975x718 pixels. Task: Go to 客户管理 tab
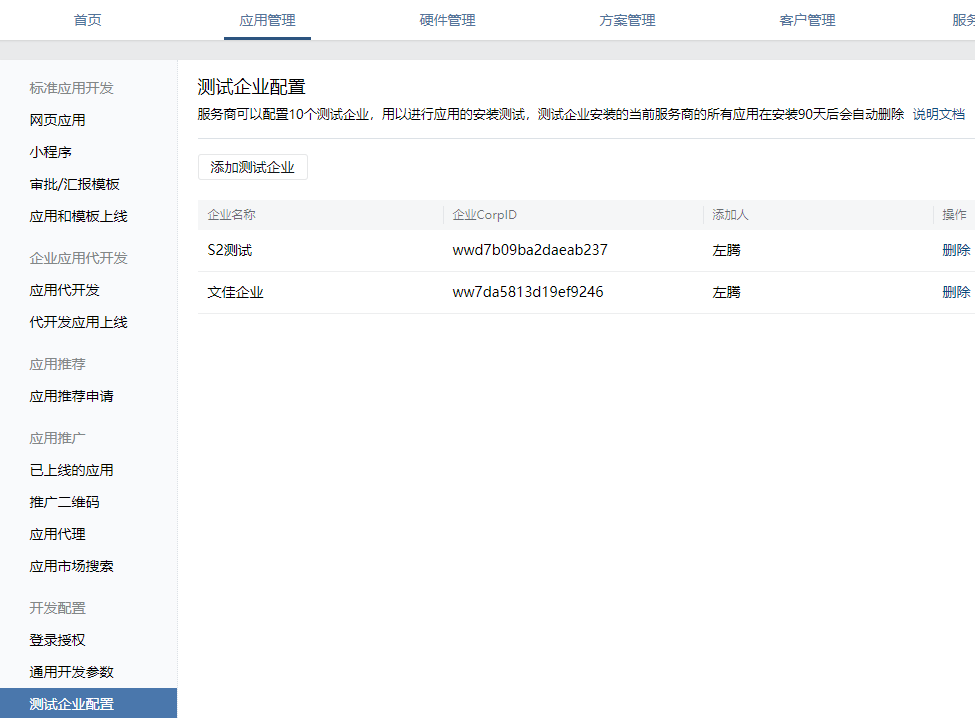pos(807,20)
